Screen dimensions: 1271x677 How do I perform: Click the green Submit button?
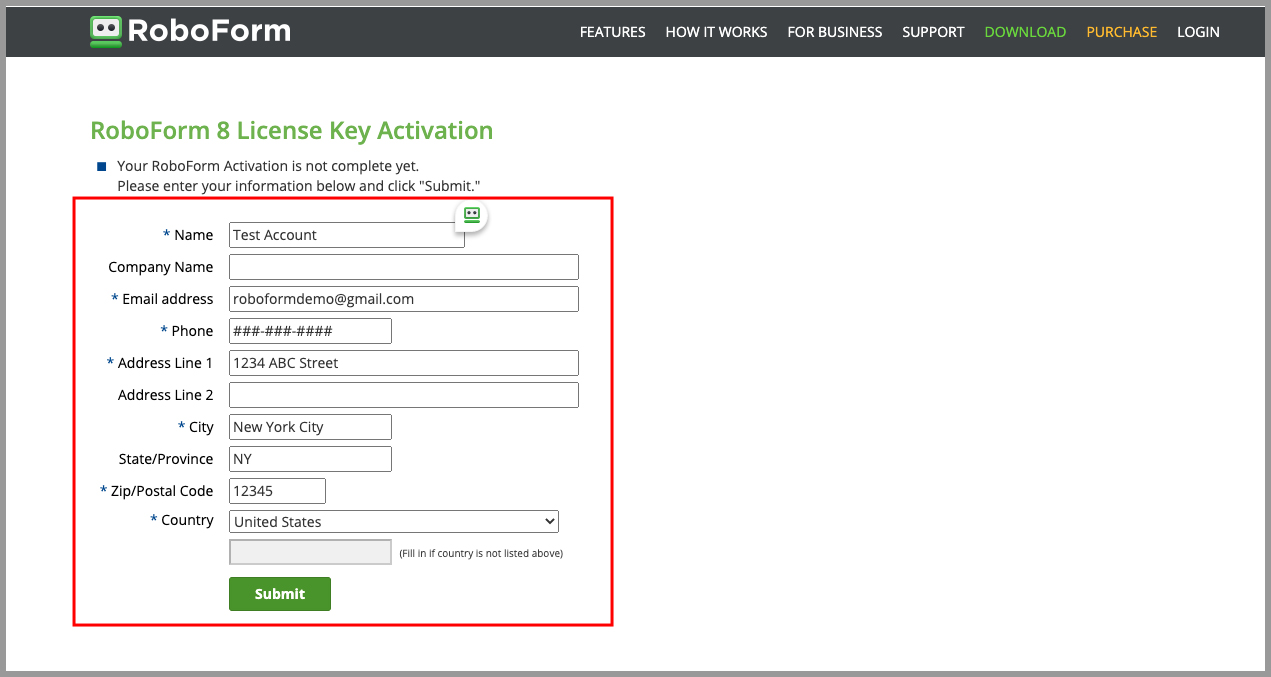[280, 594]
